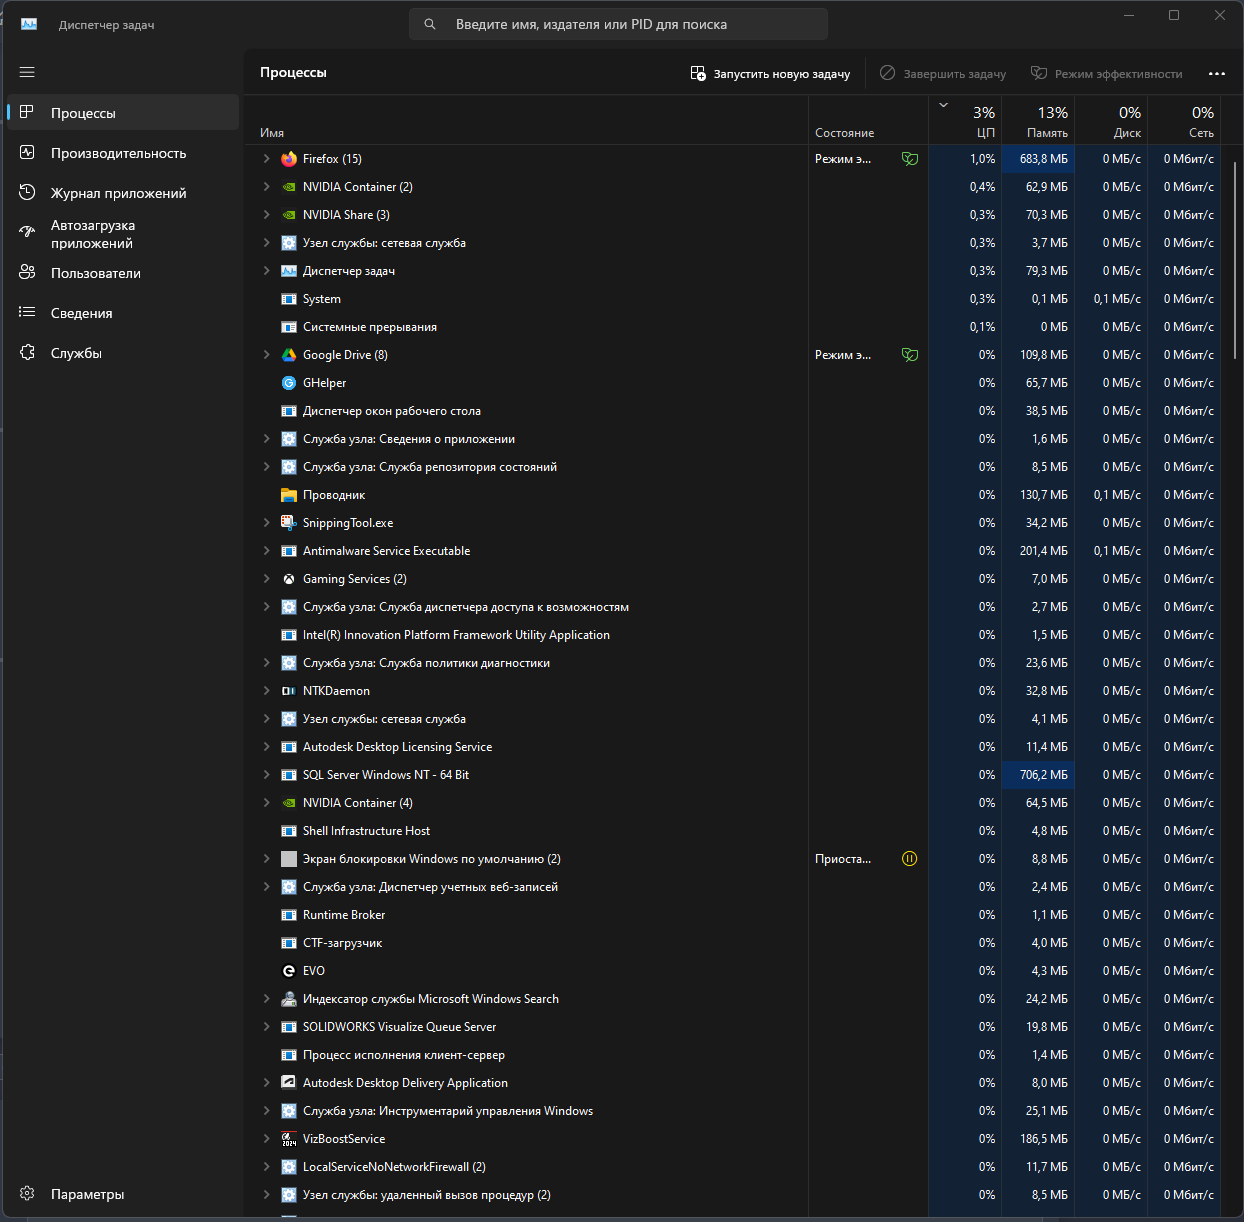Click the Экран блокировки Windows gray icon
Screen dimensions: 1244x1222
click(x=289, y=859)
